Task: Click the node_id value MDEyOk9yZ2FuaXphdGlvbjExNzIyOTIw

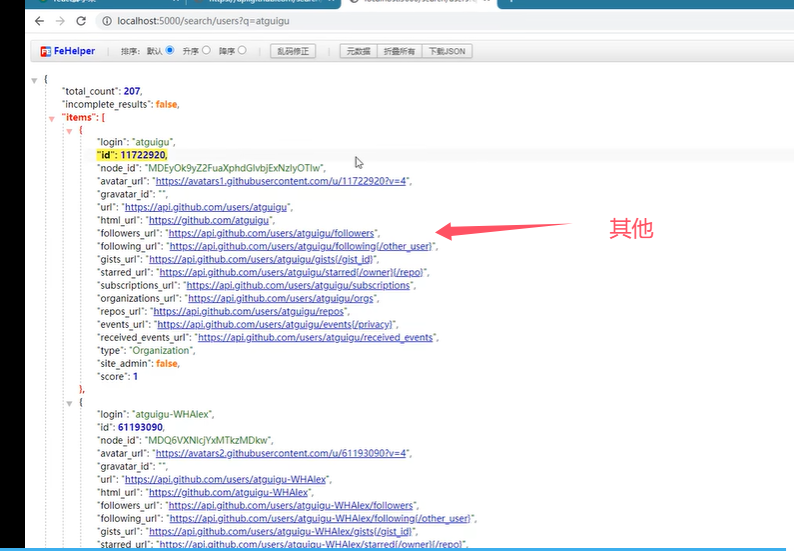Action: tap(234, 168)
